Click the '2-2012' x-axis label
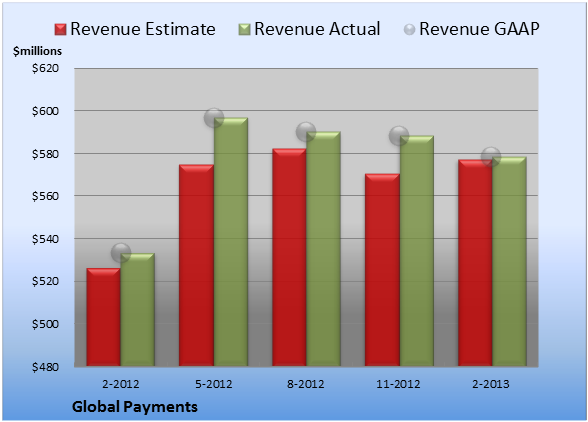 click(120, 384)
